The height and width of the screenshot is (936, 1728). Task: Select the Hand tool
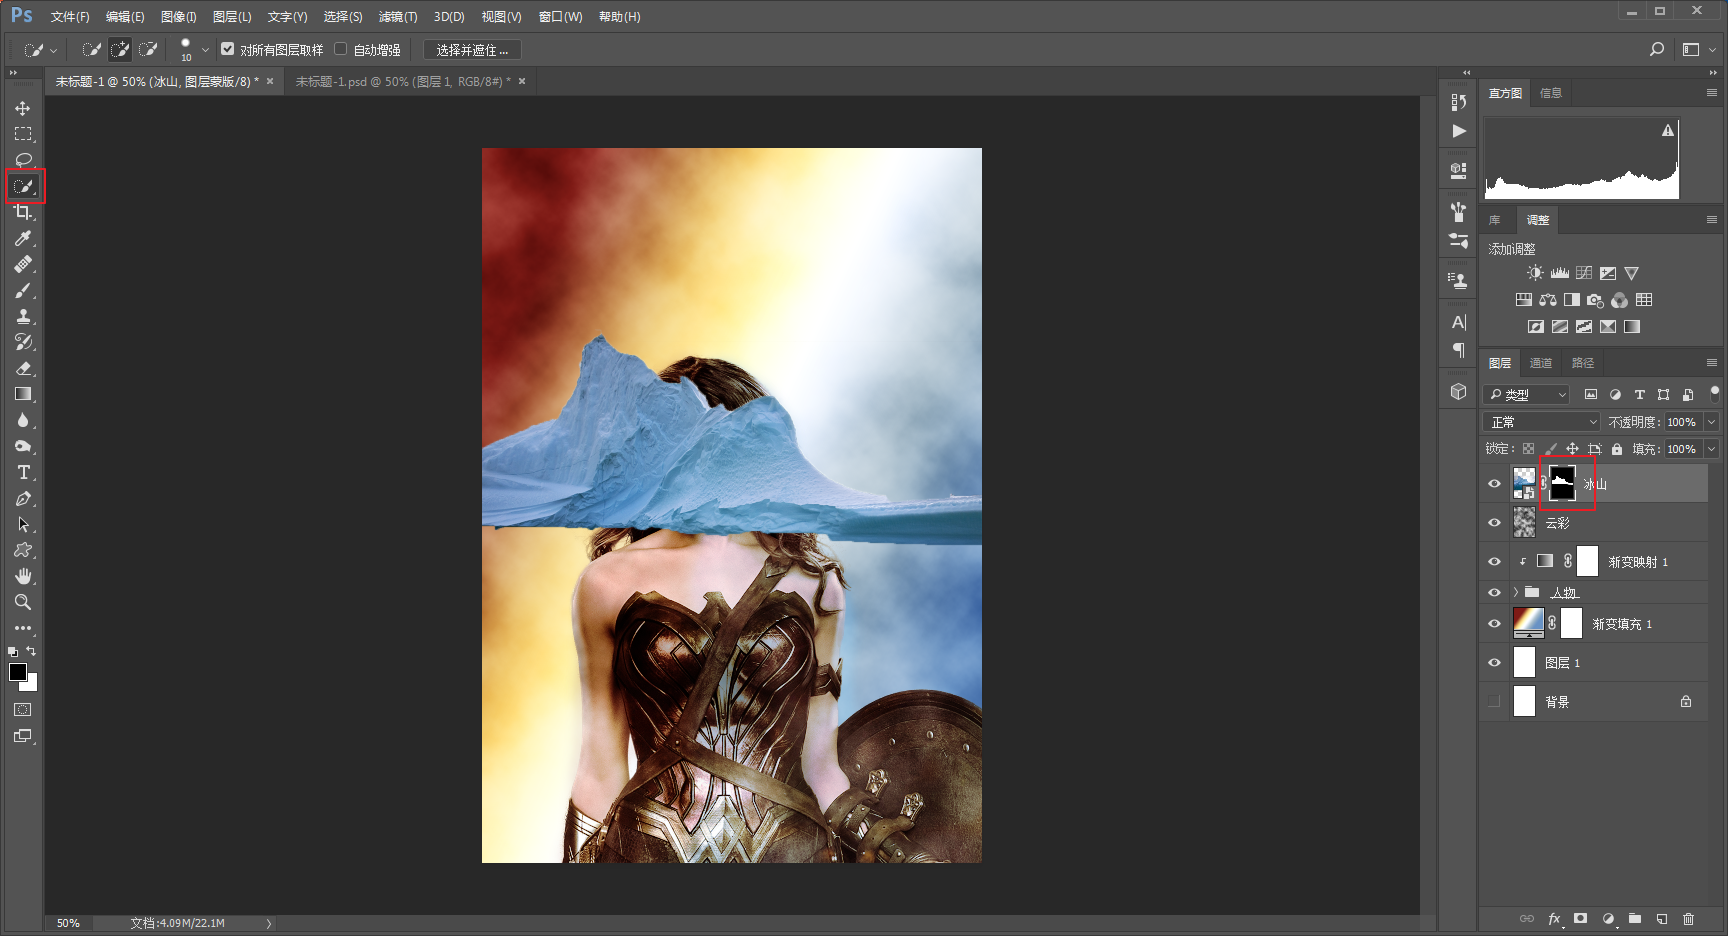[x=23, y=576]
